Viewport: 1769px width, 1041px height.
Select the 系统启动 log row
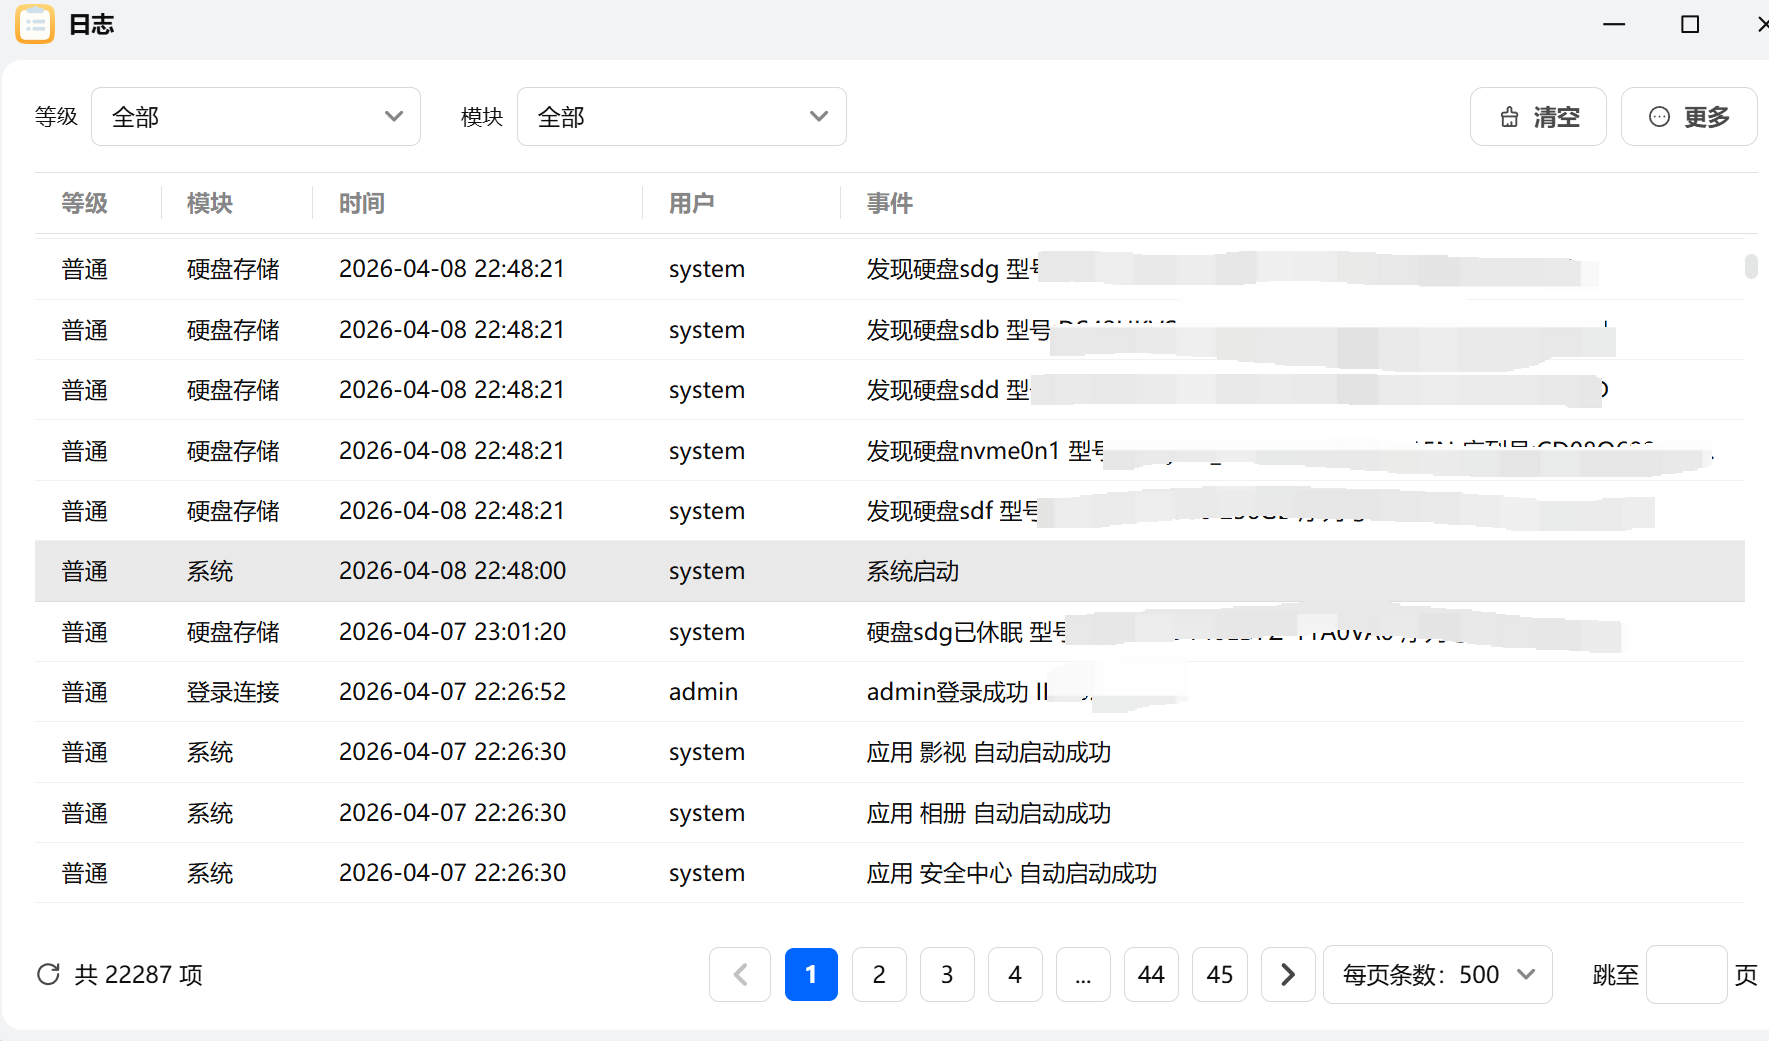pyautogui.click(x=911, y=571)
